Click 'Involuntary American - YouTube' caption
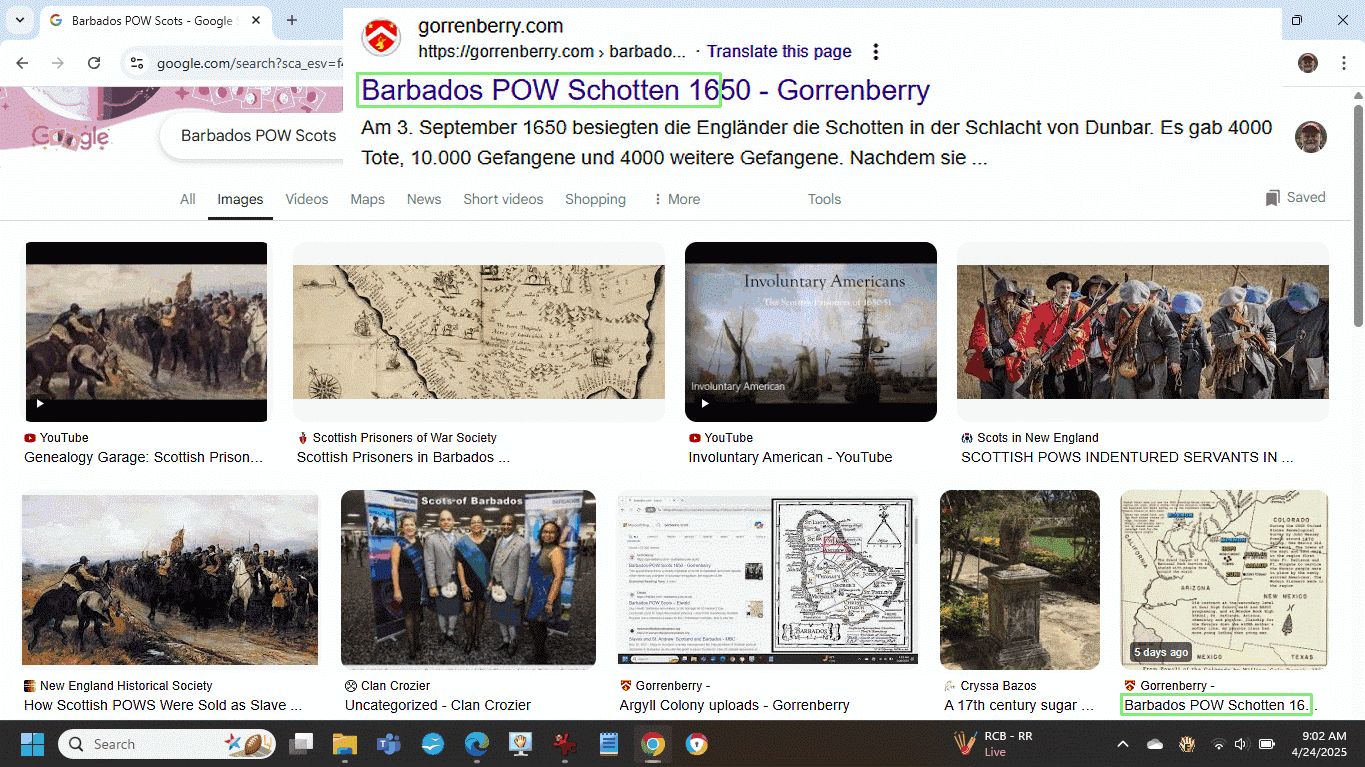The width and height of the screenshot is (1365, 767). point(790,457)
